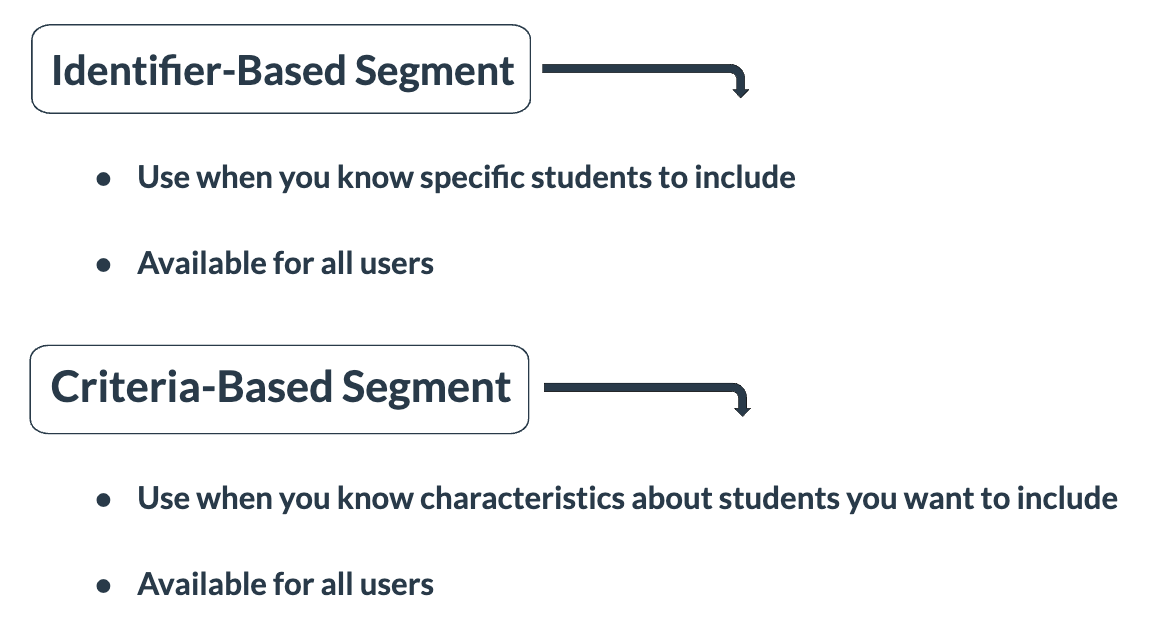Viewport: 1154px width, 634px height.
Task: Click the Criteria-Based Segment box
Action: [279, 389]
